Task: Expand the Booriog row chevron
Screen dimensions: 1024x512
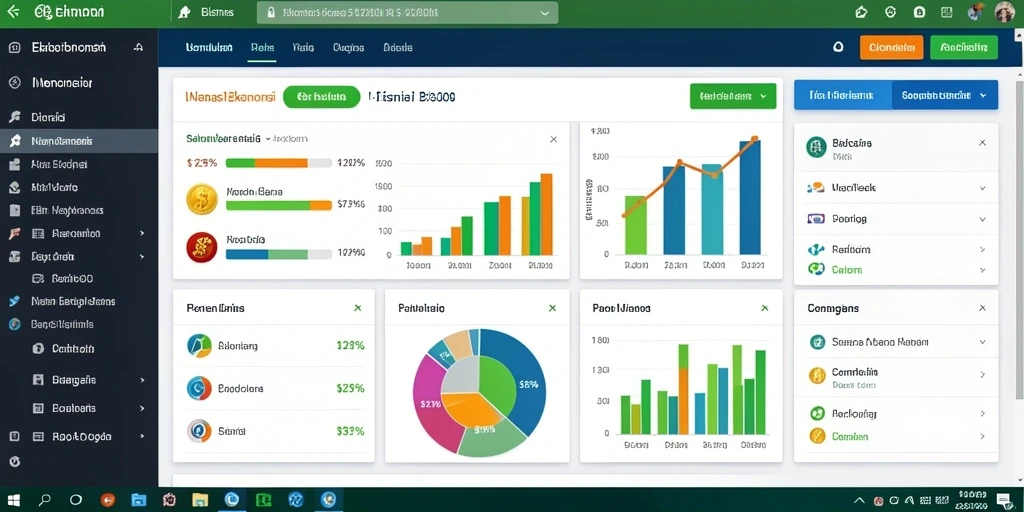Action: 982,219
